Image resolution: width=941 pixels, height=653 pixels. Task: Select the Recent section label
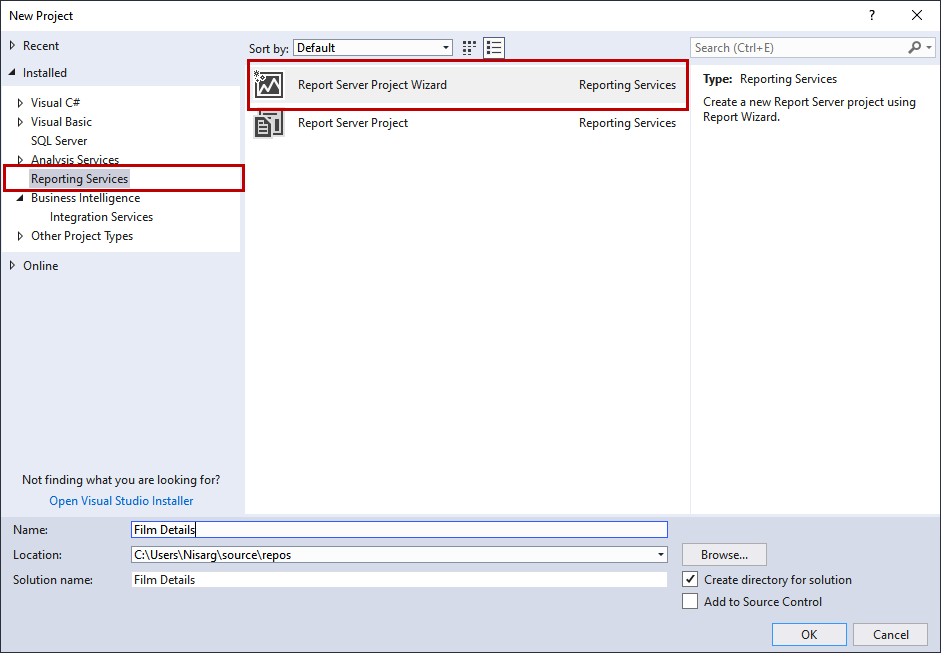pyautogui.click(x=41, y=46)
